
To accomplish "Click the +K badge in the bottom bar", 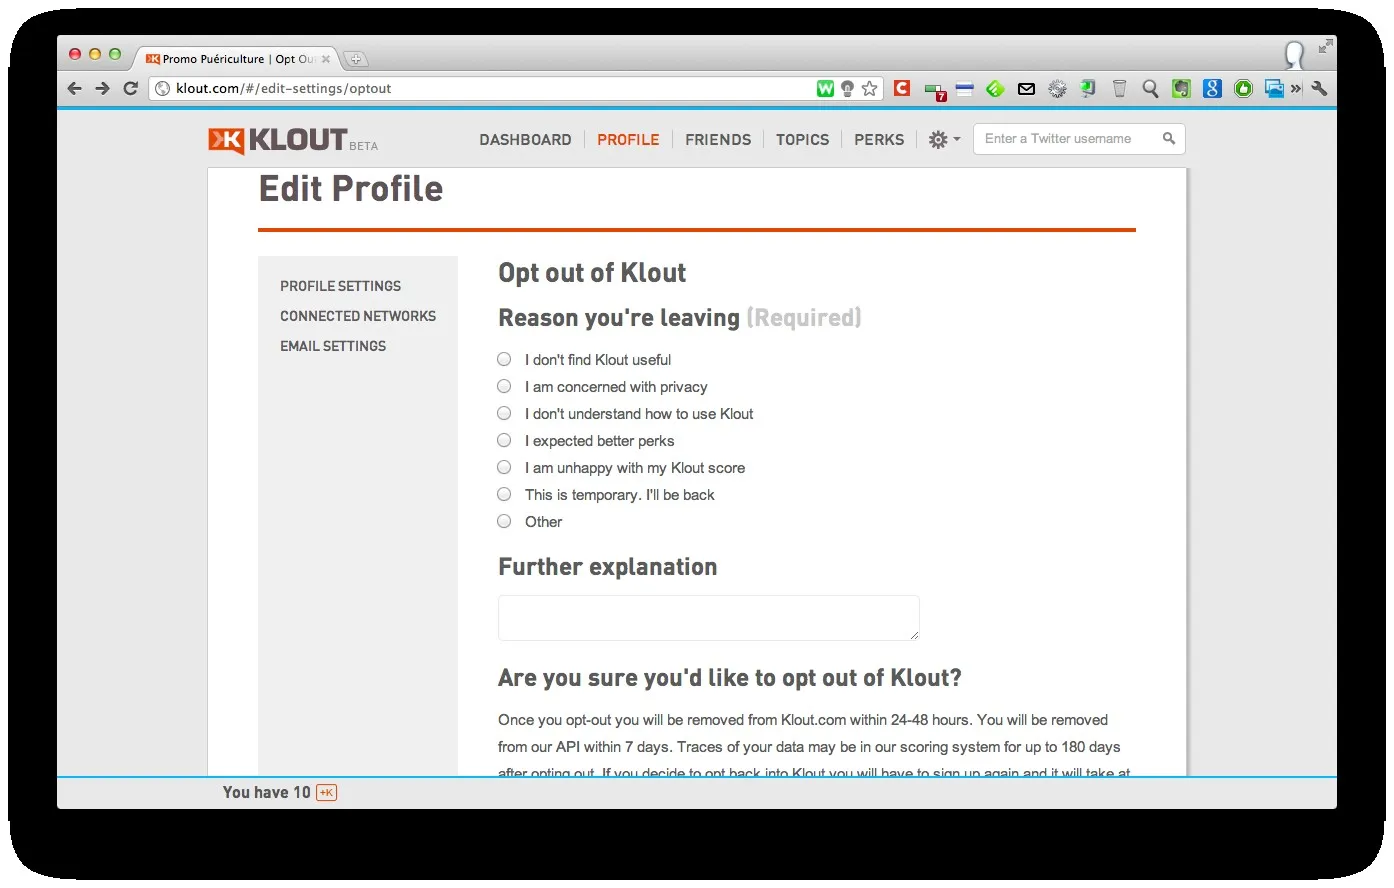I will pyautogui.click(x=327, y=793).
